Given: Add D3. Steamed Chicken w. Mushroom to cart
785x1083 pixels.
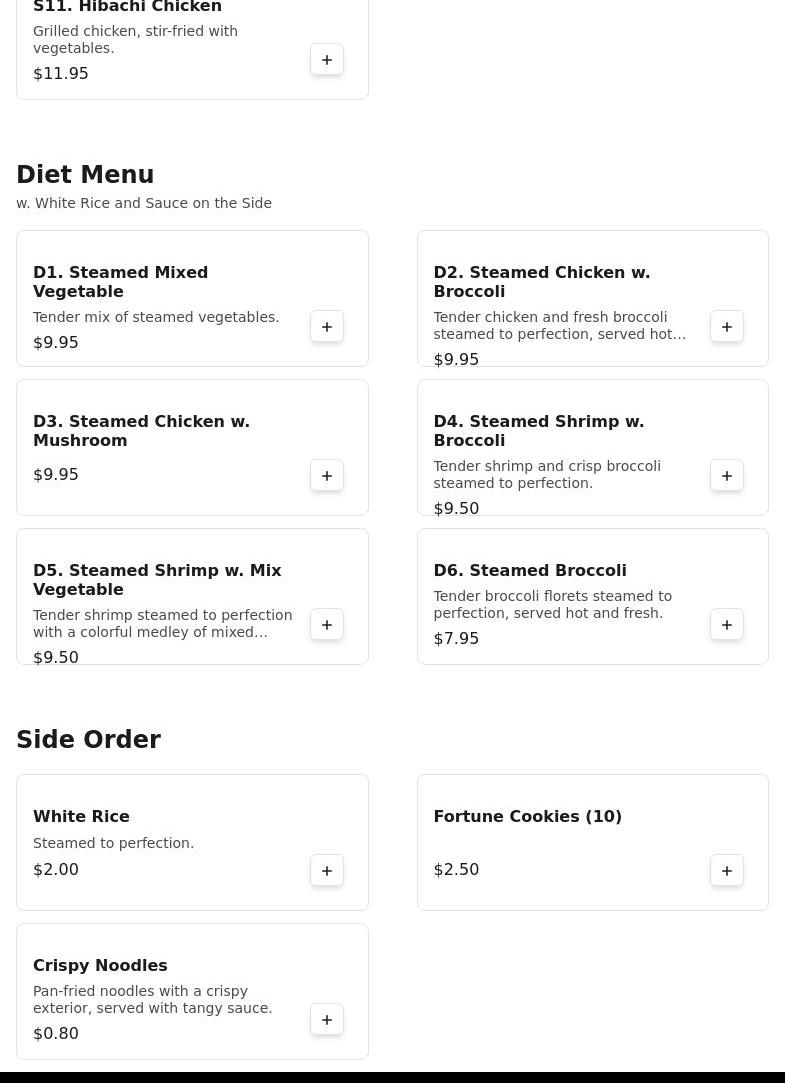Looking at the screenshot, I should click(x=327, y=476).
